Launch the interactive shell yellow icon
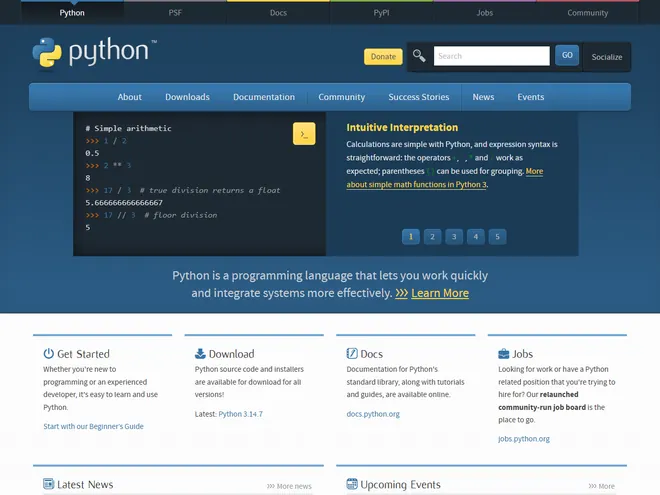660x495 pixels. click(304, 134)
